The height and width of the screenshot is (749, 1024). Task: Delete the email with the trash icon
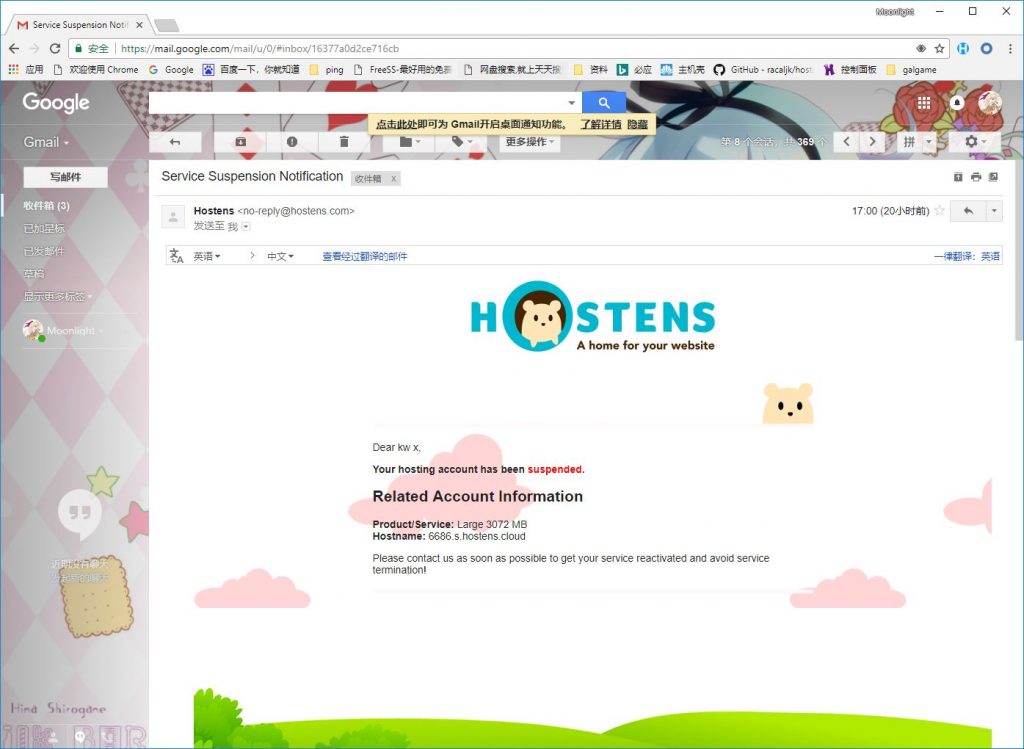[344, 142]
